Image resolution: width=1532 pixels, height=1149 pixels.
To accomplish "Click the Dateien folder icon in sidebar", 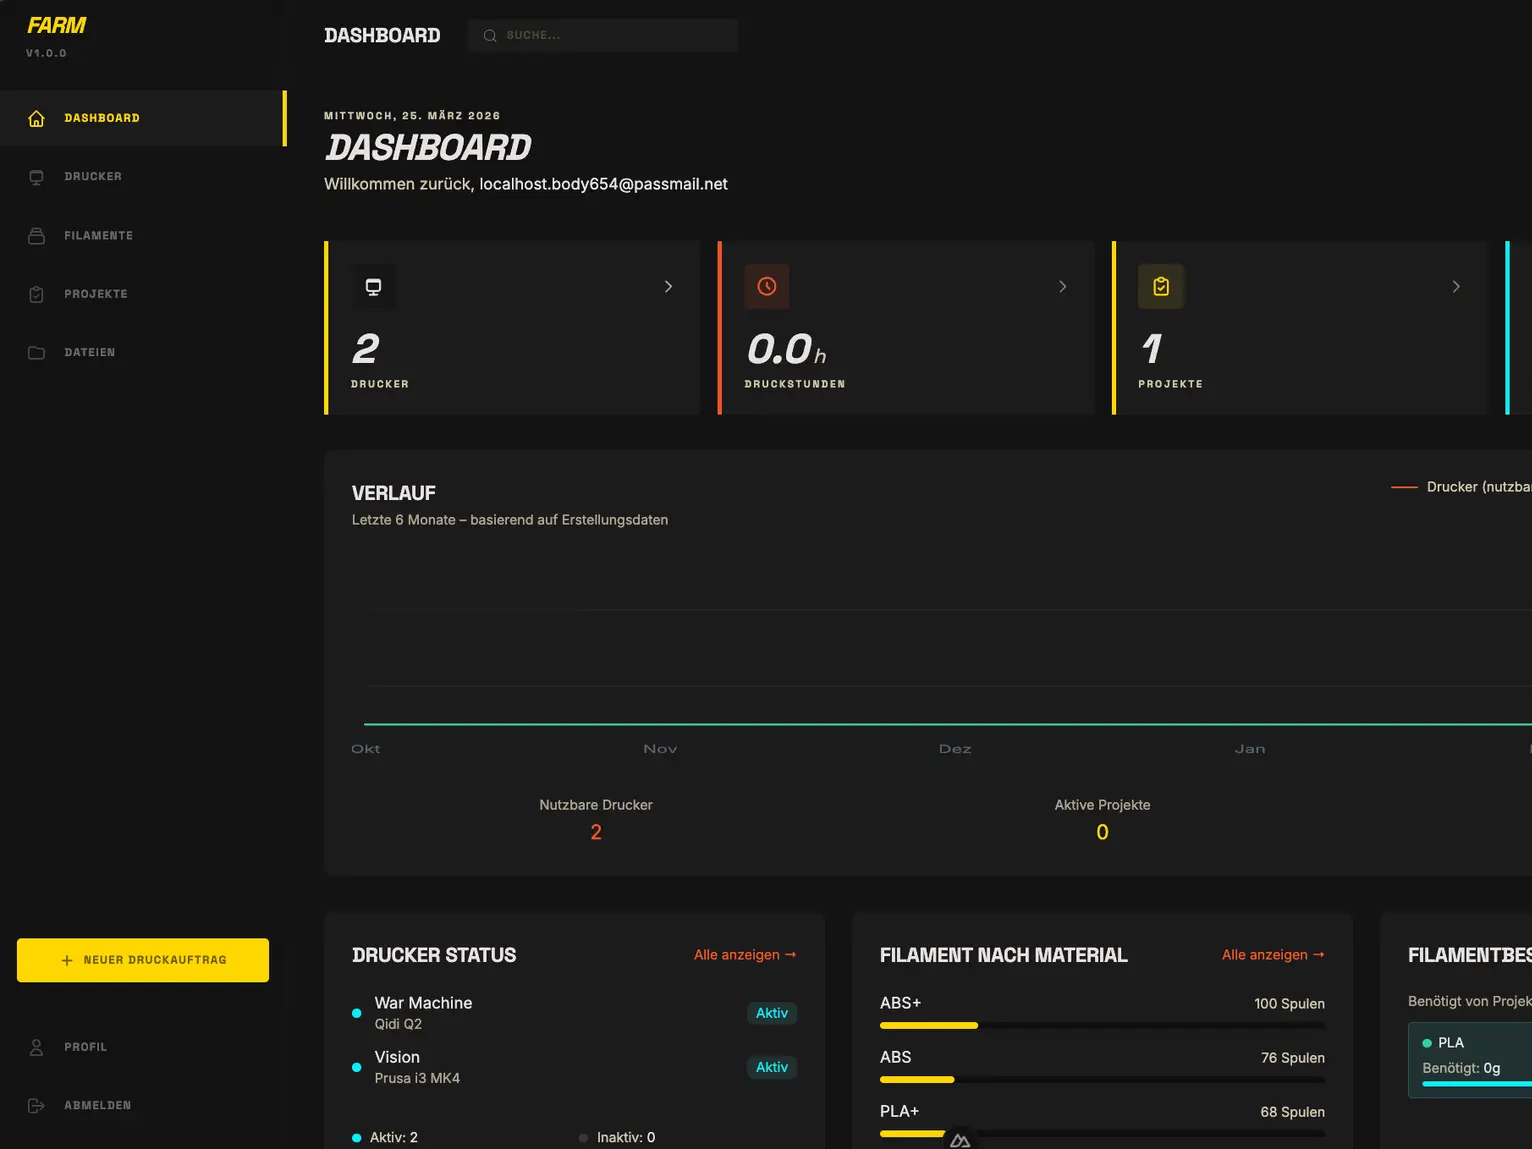I will pos(37,353).
